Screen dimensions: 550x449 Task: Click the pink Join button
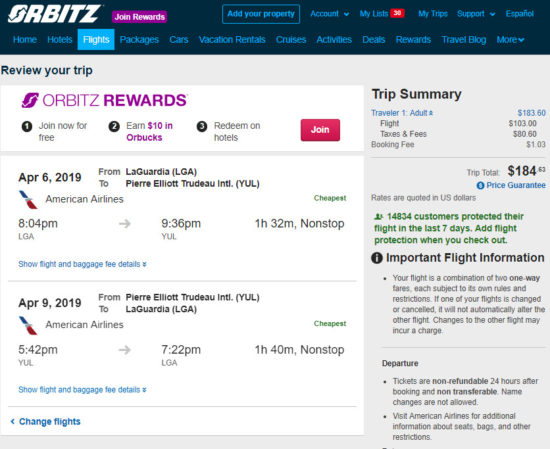tap(320, 130)
